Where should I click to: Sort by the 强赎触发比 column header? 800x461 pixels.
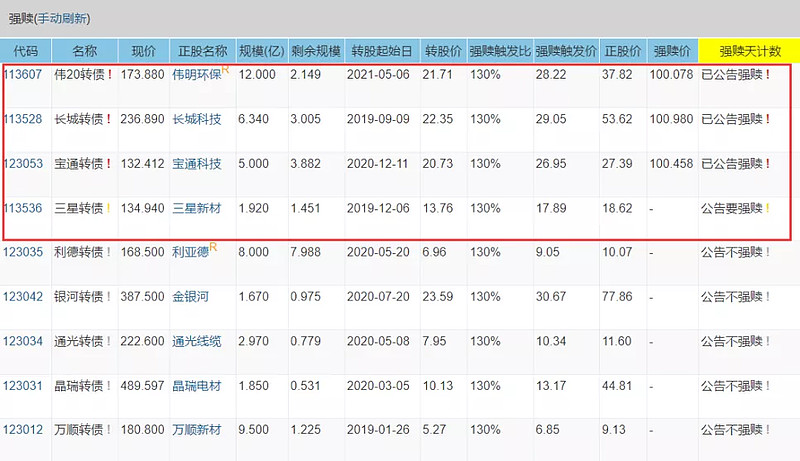tap(500, 51)
